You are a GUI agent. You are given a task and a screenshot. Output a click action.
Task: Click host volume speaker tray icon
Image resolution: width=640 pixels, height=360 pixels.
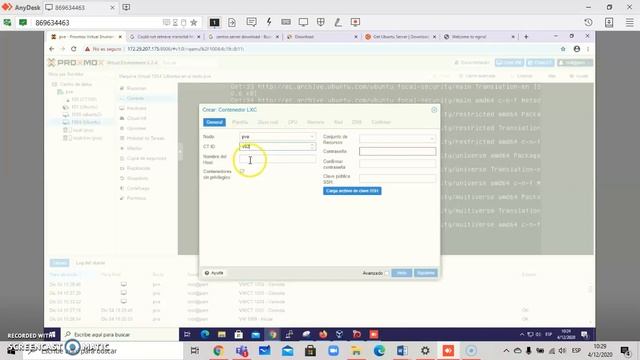tap(562, 351)
